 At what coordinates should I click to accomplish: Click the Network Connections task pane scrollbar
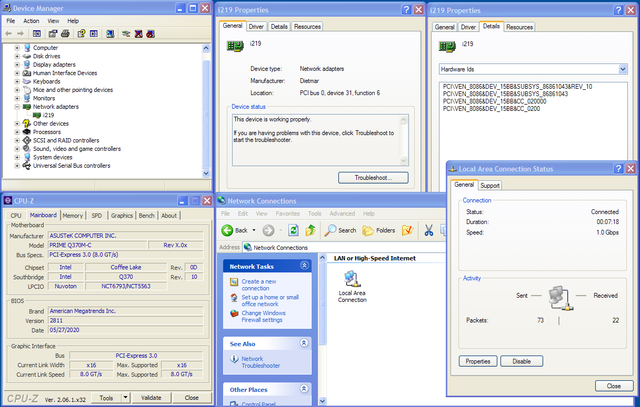tap(322, 329)
